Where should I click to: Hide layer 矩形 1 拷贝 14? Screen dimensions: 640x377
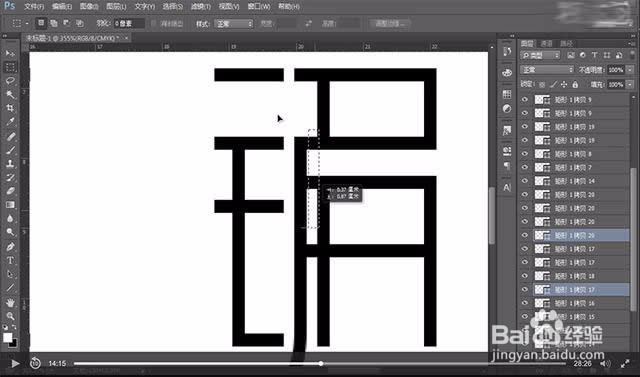[525, 181]
